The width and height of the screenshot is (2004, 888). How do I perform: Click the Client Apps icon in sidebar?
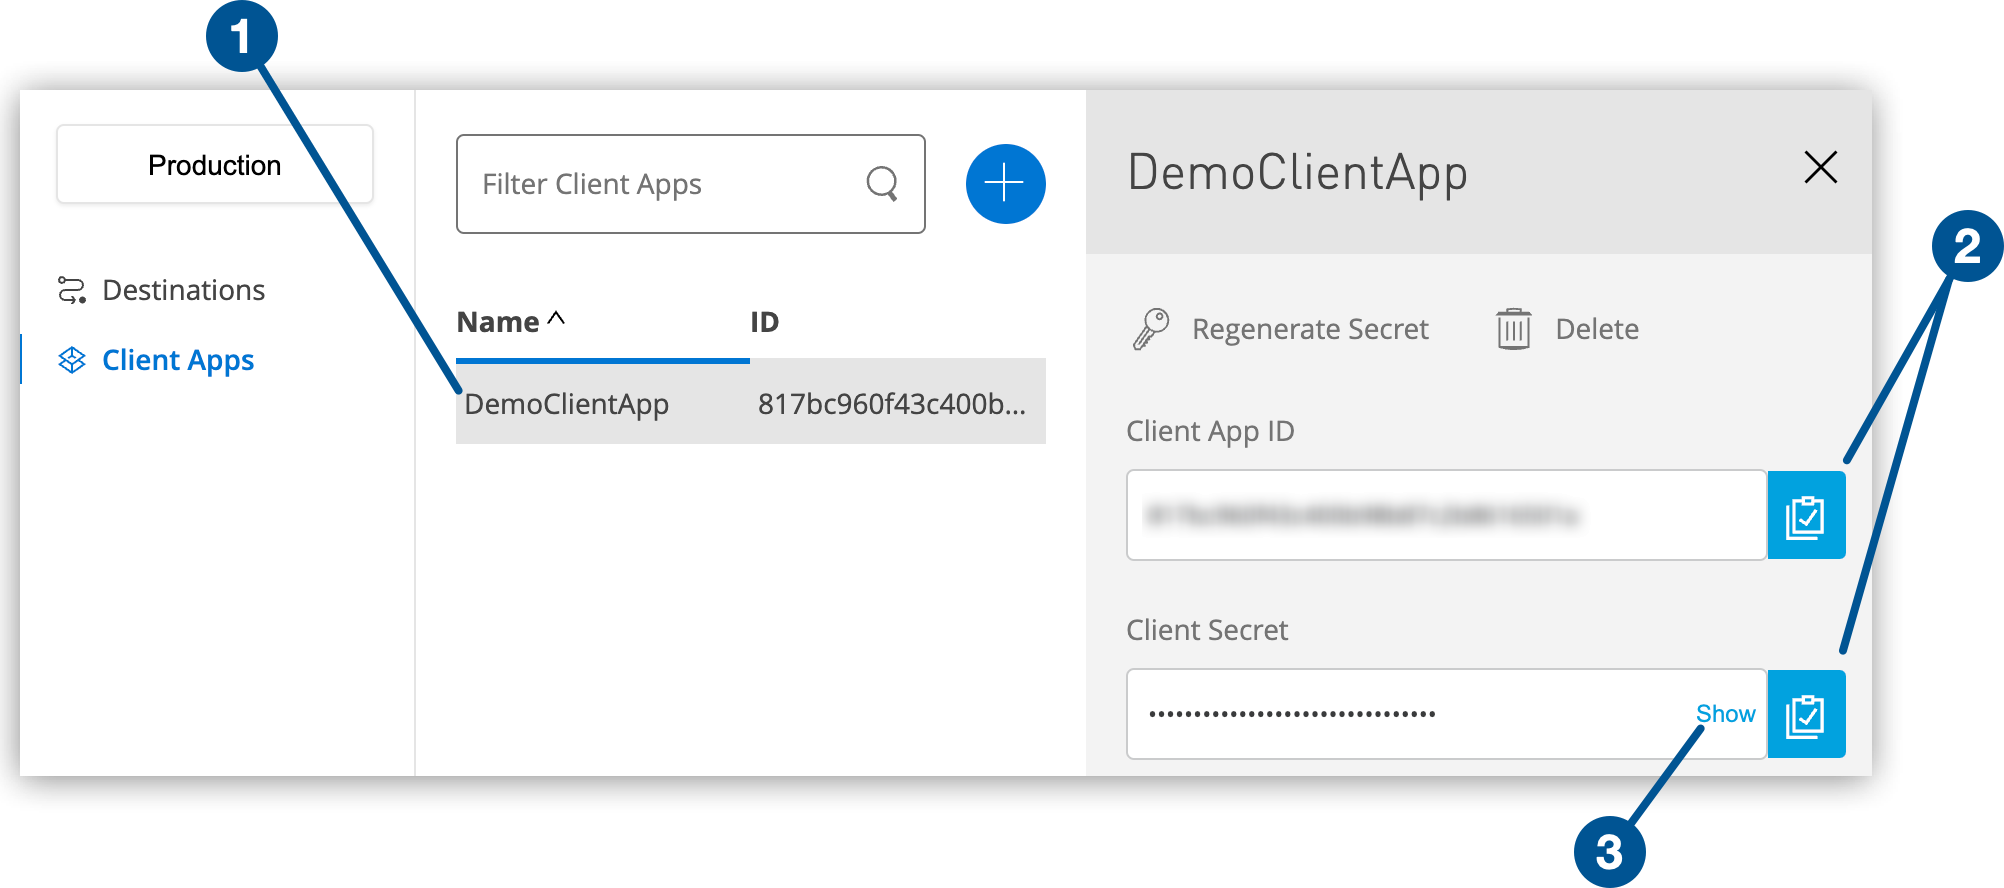(72, 360)
